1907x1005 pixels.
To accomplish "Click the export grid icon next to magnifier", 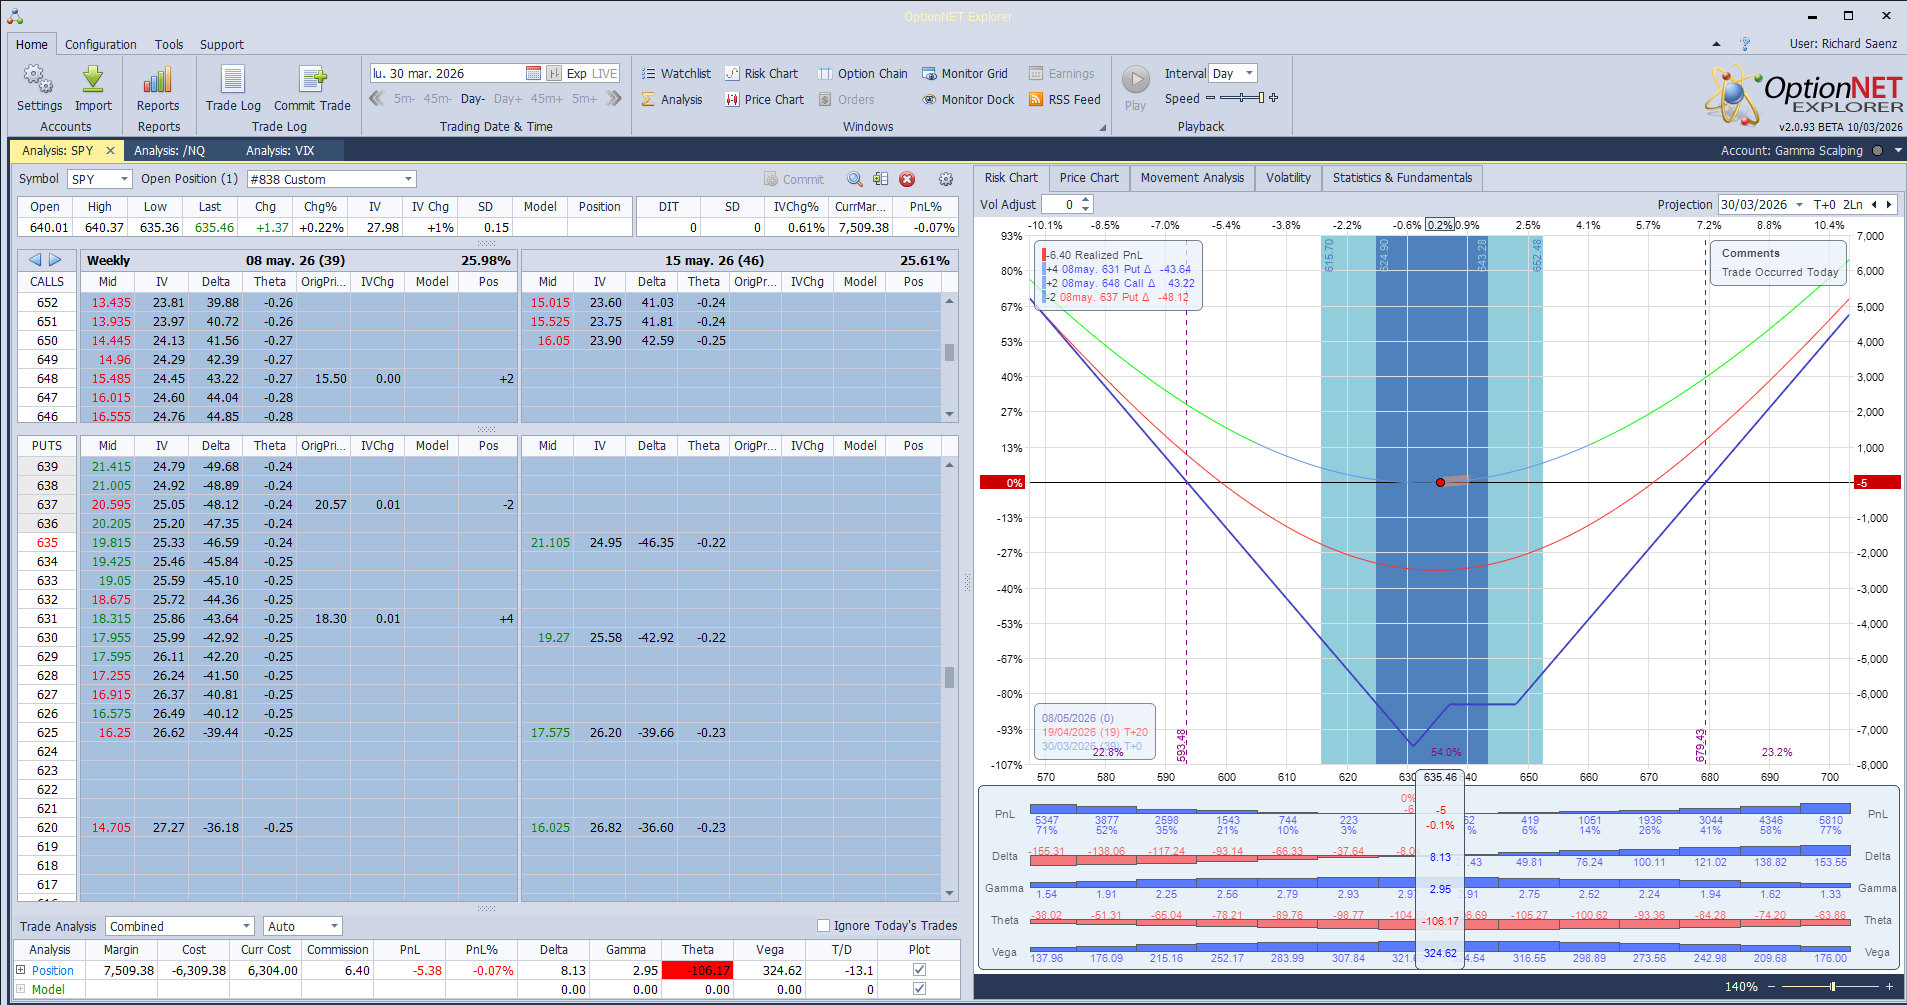I will pos(880,179).
